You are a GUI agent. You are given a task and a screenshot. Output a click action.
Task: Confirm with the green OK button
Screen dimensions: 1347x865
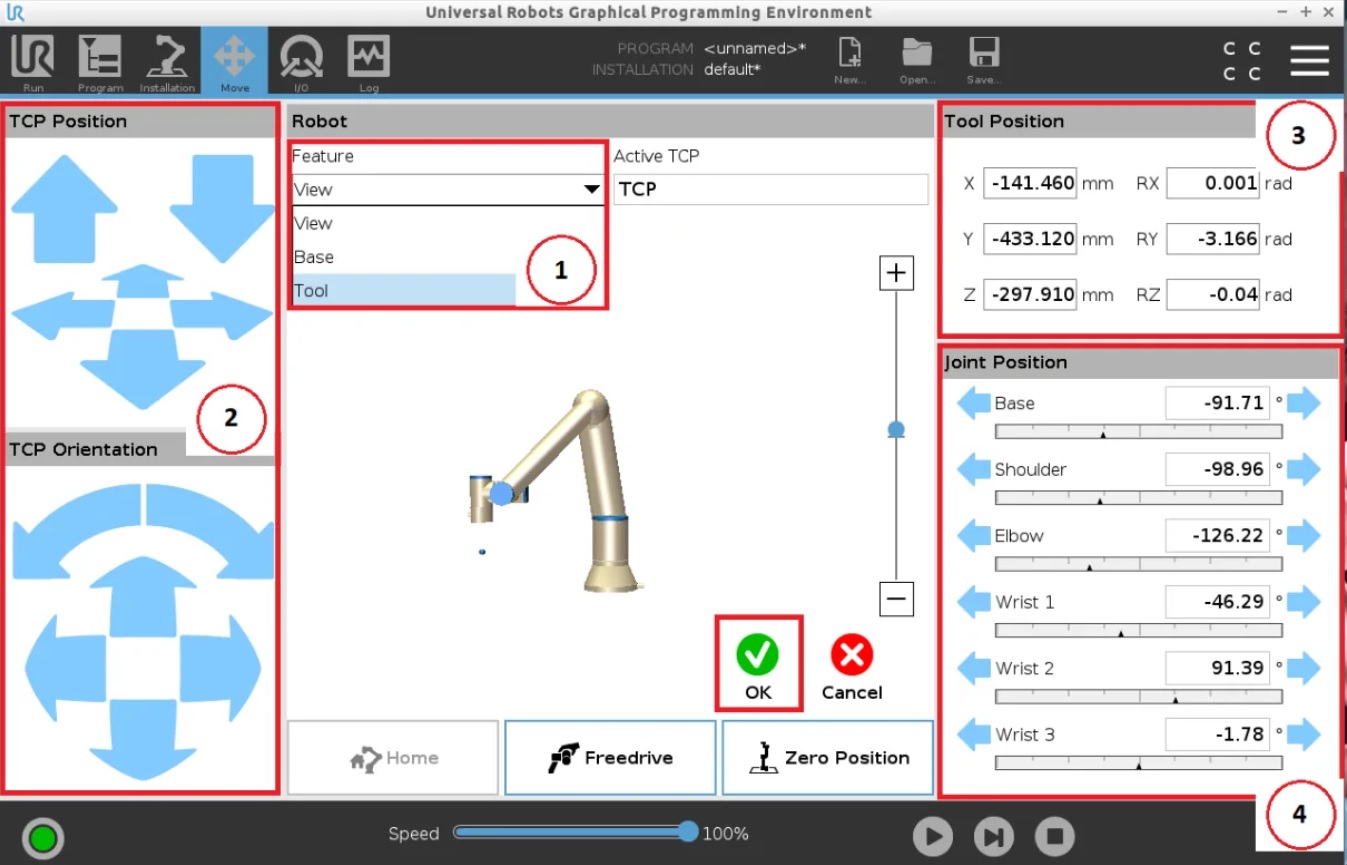758,667
